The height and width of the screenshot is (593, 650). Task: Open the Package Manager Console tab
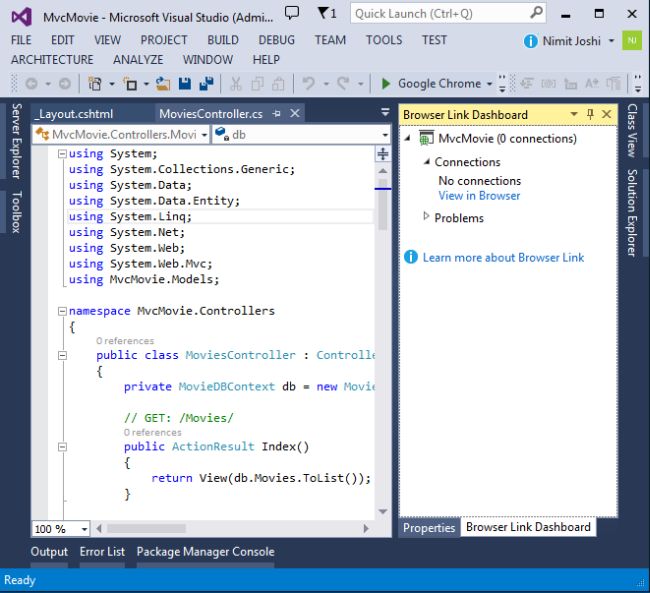click(x=205, y=552)
